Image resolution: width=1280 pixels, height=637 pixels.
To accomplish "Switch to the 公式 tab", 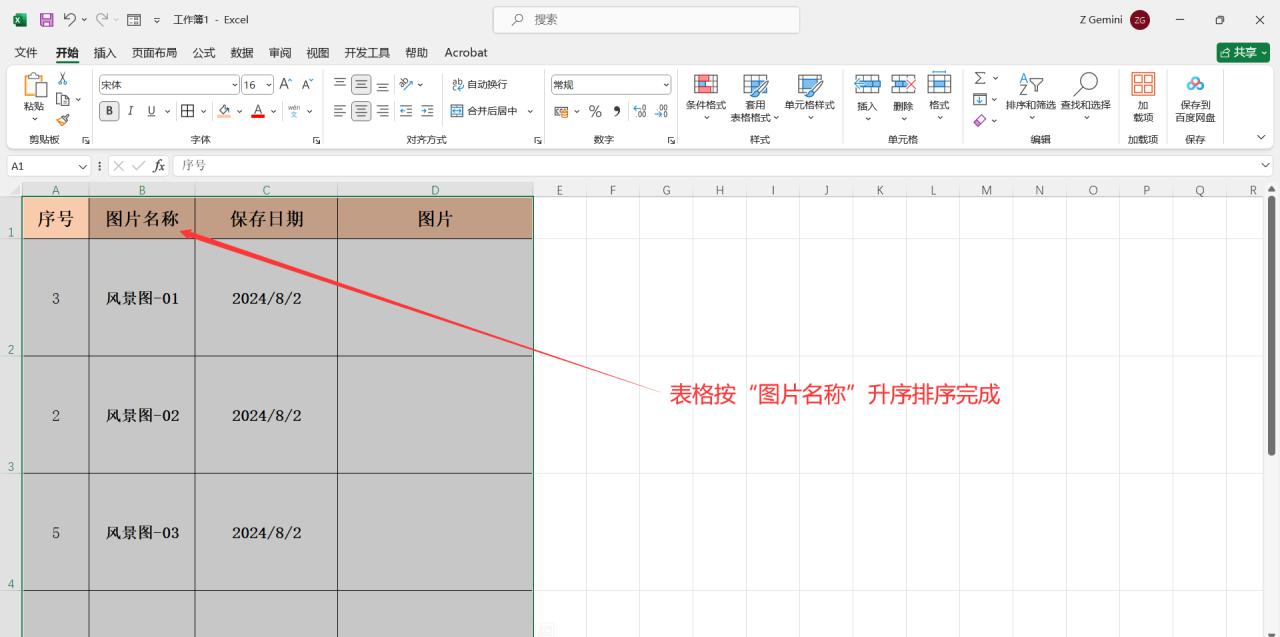I will click(x=204, y=53).
